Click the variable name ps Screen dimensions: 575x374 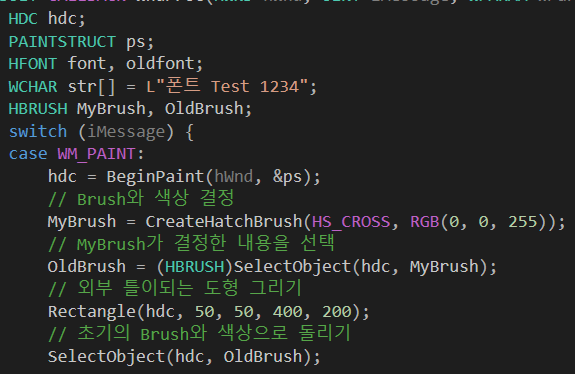point(136,43)
